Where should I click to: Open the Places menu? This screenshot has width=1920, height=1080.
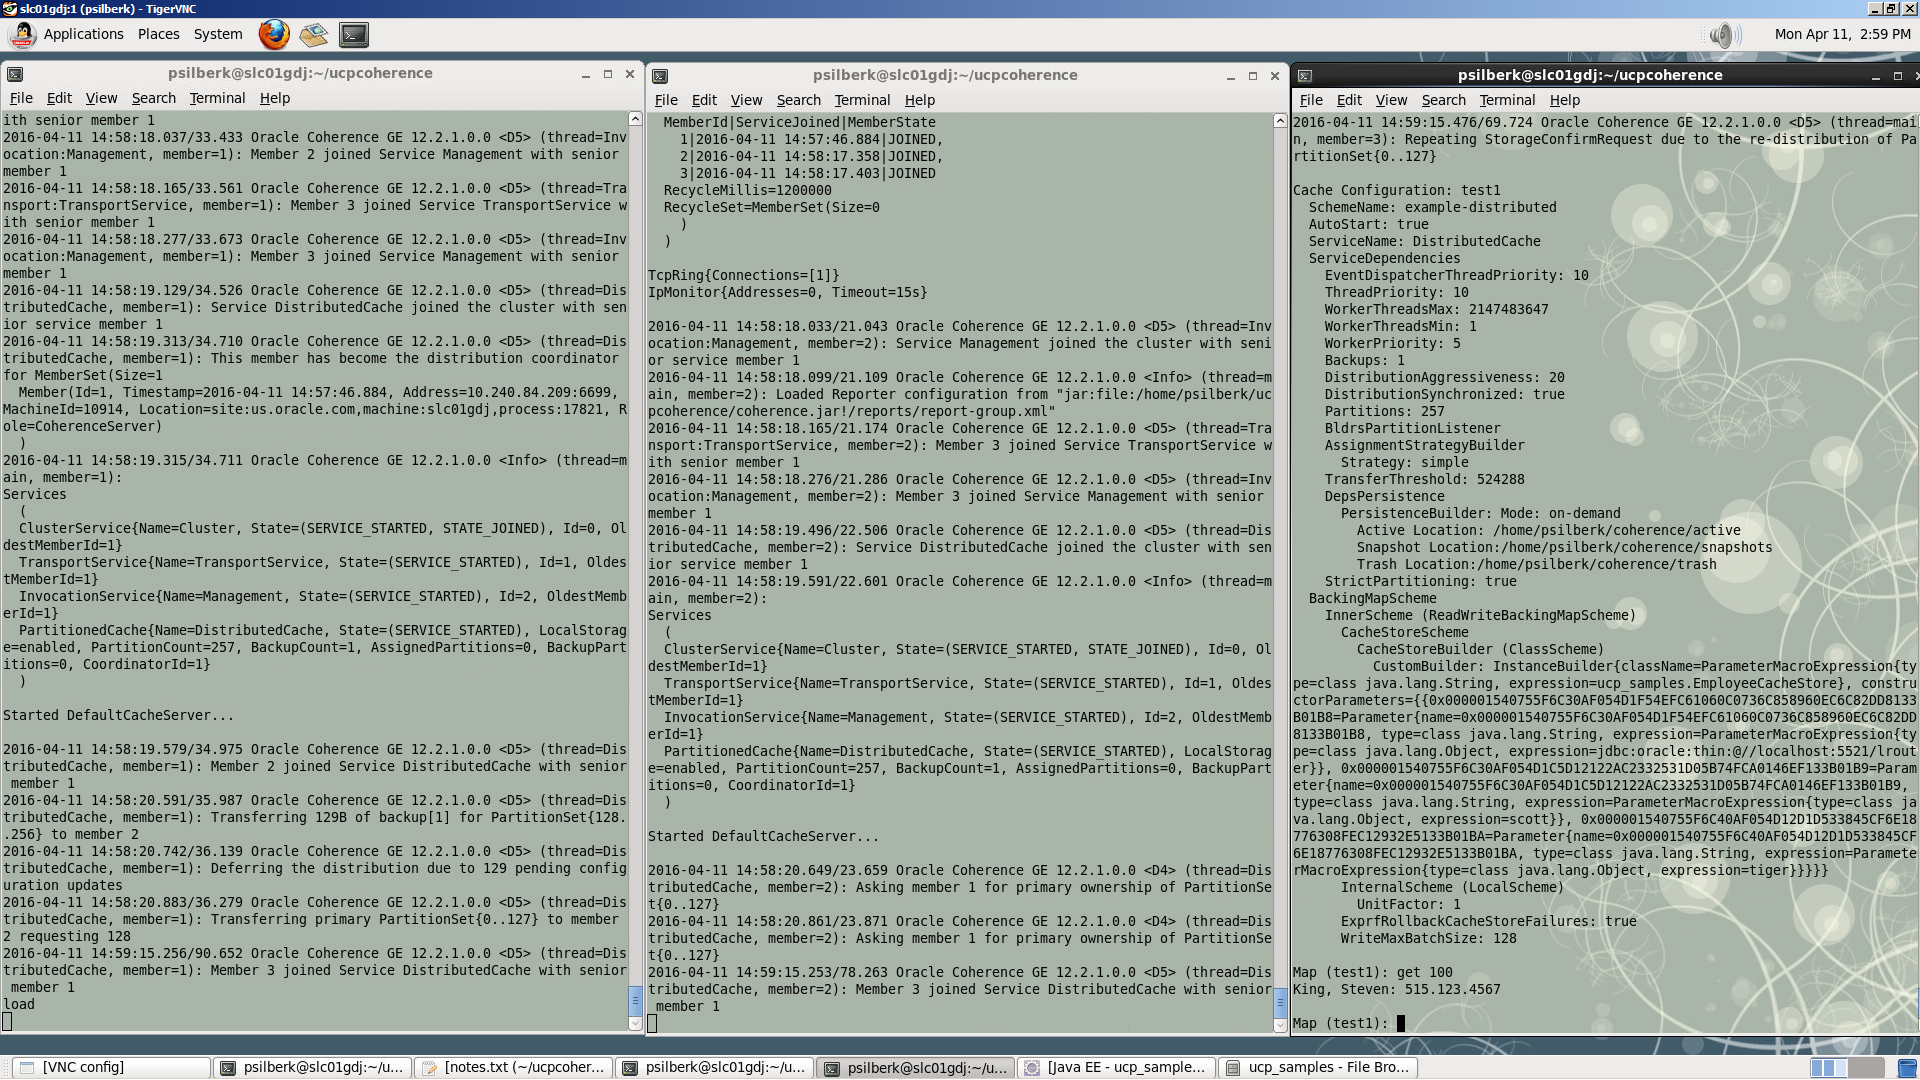click(158, 34)
